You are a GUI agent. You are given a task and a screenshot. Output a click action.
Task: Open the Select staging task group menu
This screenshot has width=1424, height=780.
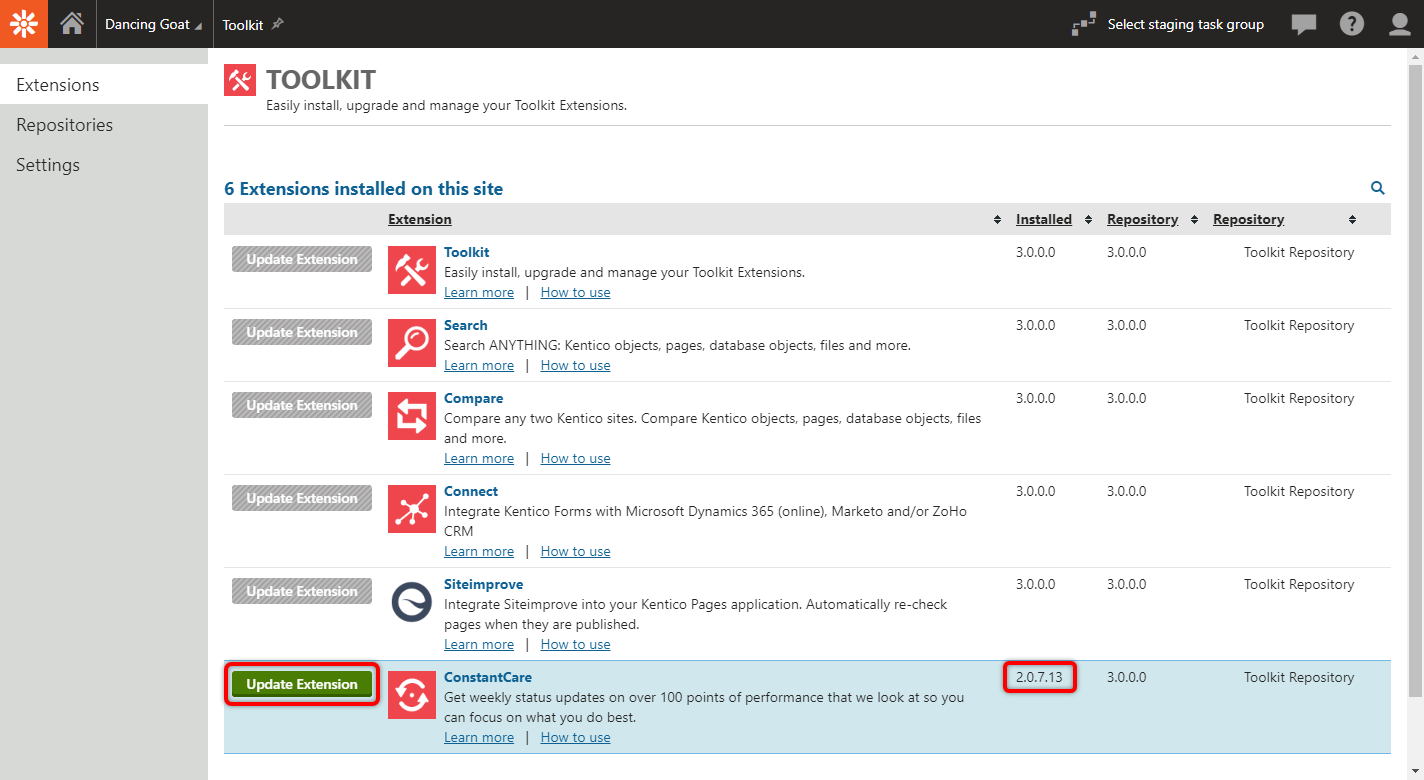pos(1185,24)
